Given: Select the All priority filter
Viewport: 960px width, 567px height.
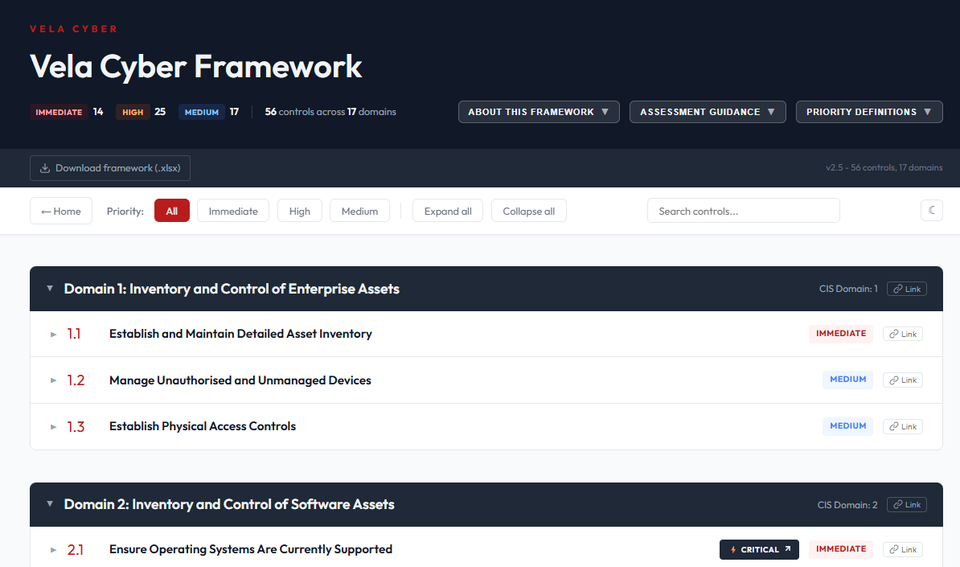Looking at the screenshot, I should coord(172,211).
